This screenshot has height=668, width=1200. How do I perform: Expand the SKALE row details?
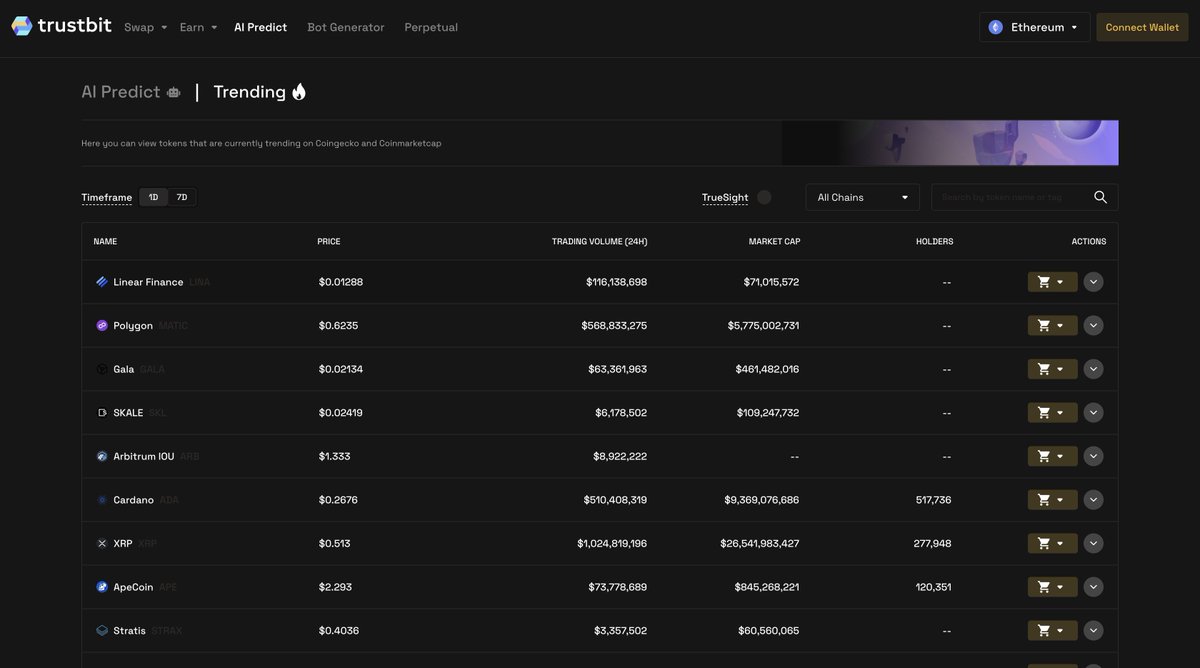click(x=1094, y=413)
